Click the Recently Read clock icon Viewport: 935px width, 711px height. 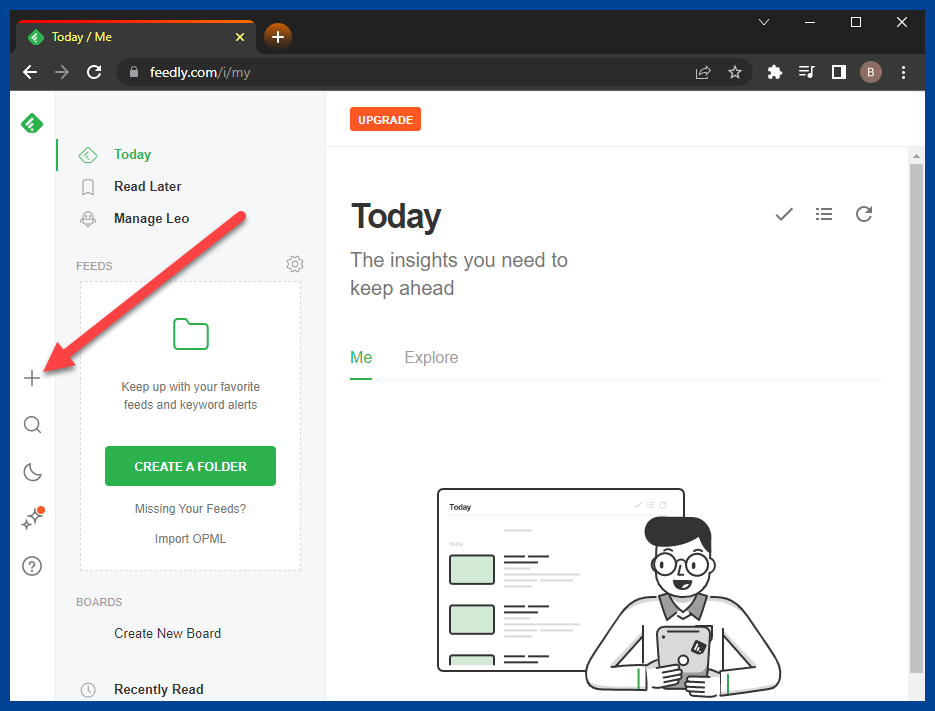click(x=88, y=690)
